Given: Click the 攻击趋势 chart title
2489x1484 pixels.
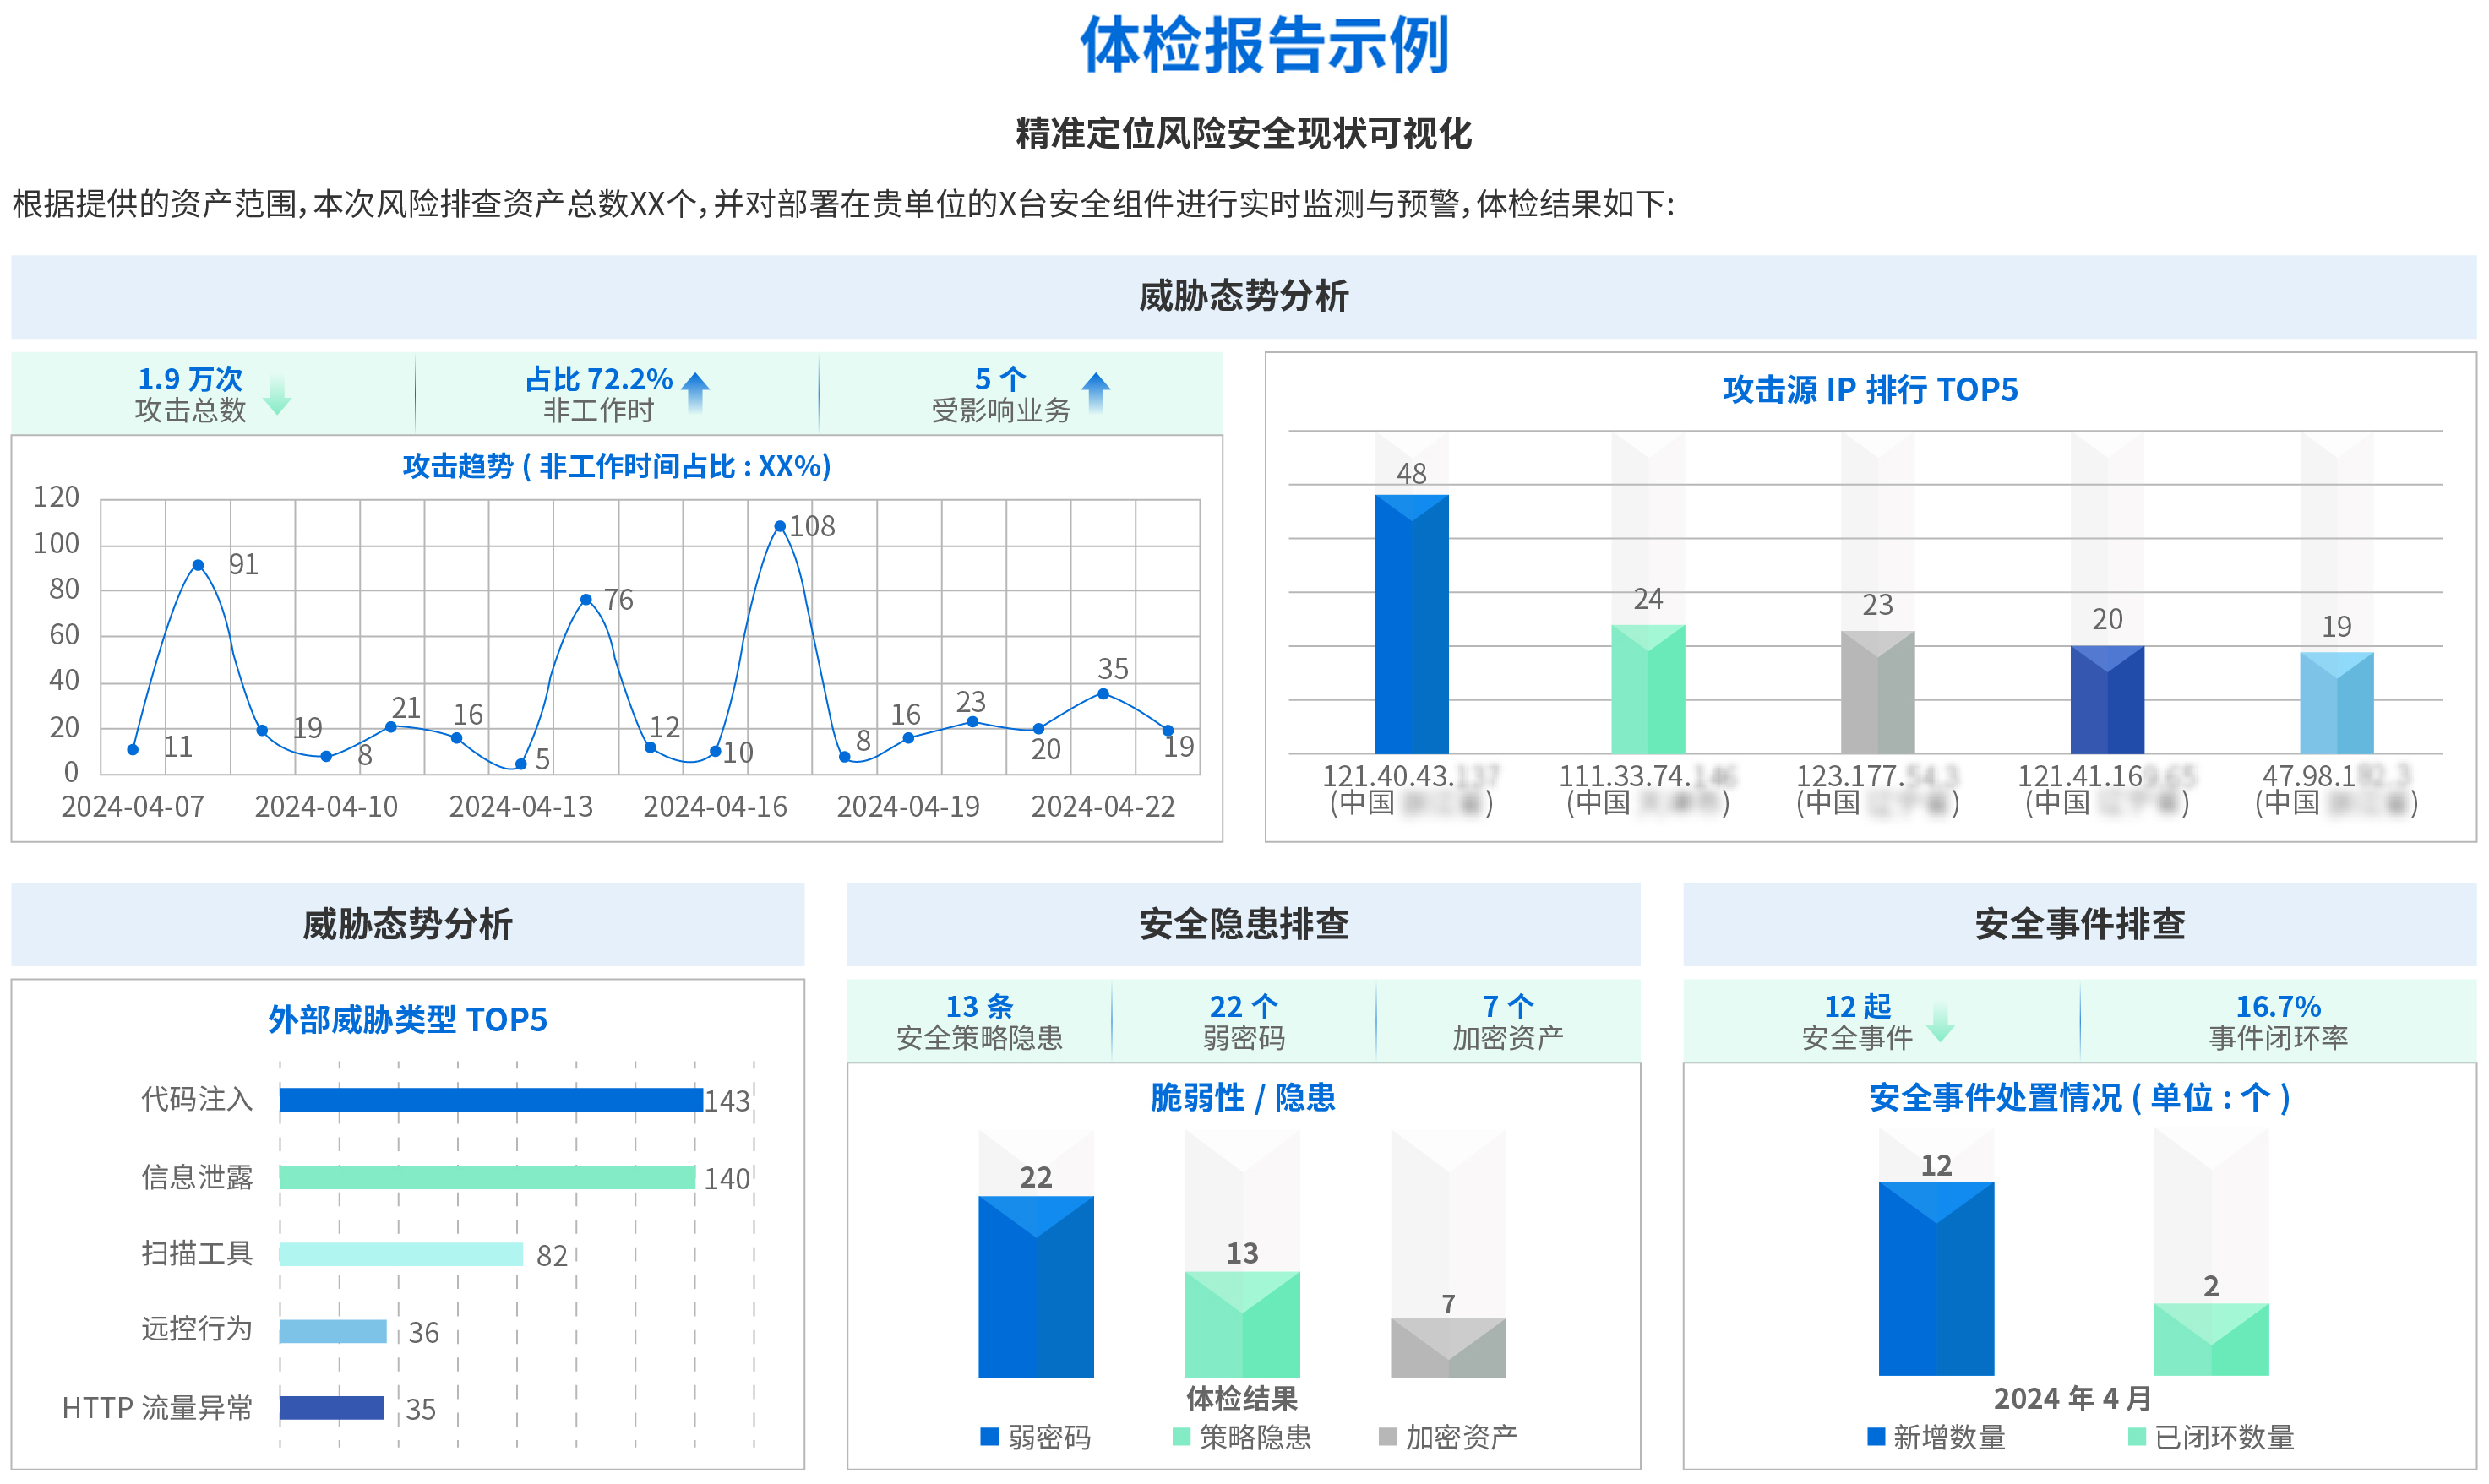Looking at the screenshot, I should tap(617, 466).
